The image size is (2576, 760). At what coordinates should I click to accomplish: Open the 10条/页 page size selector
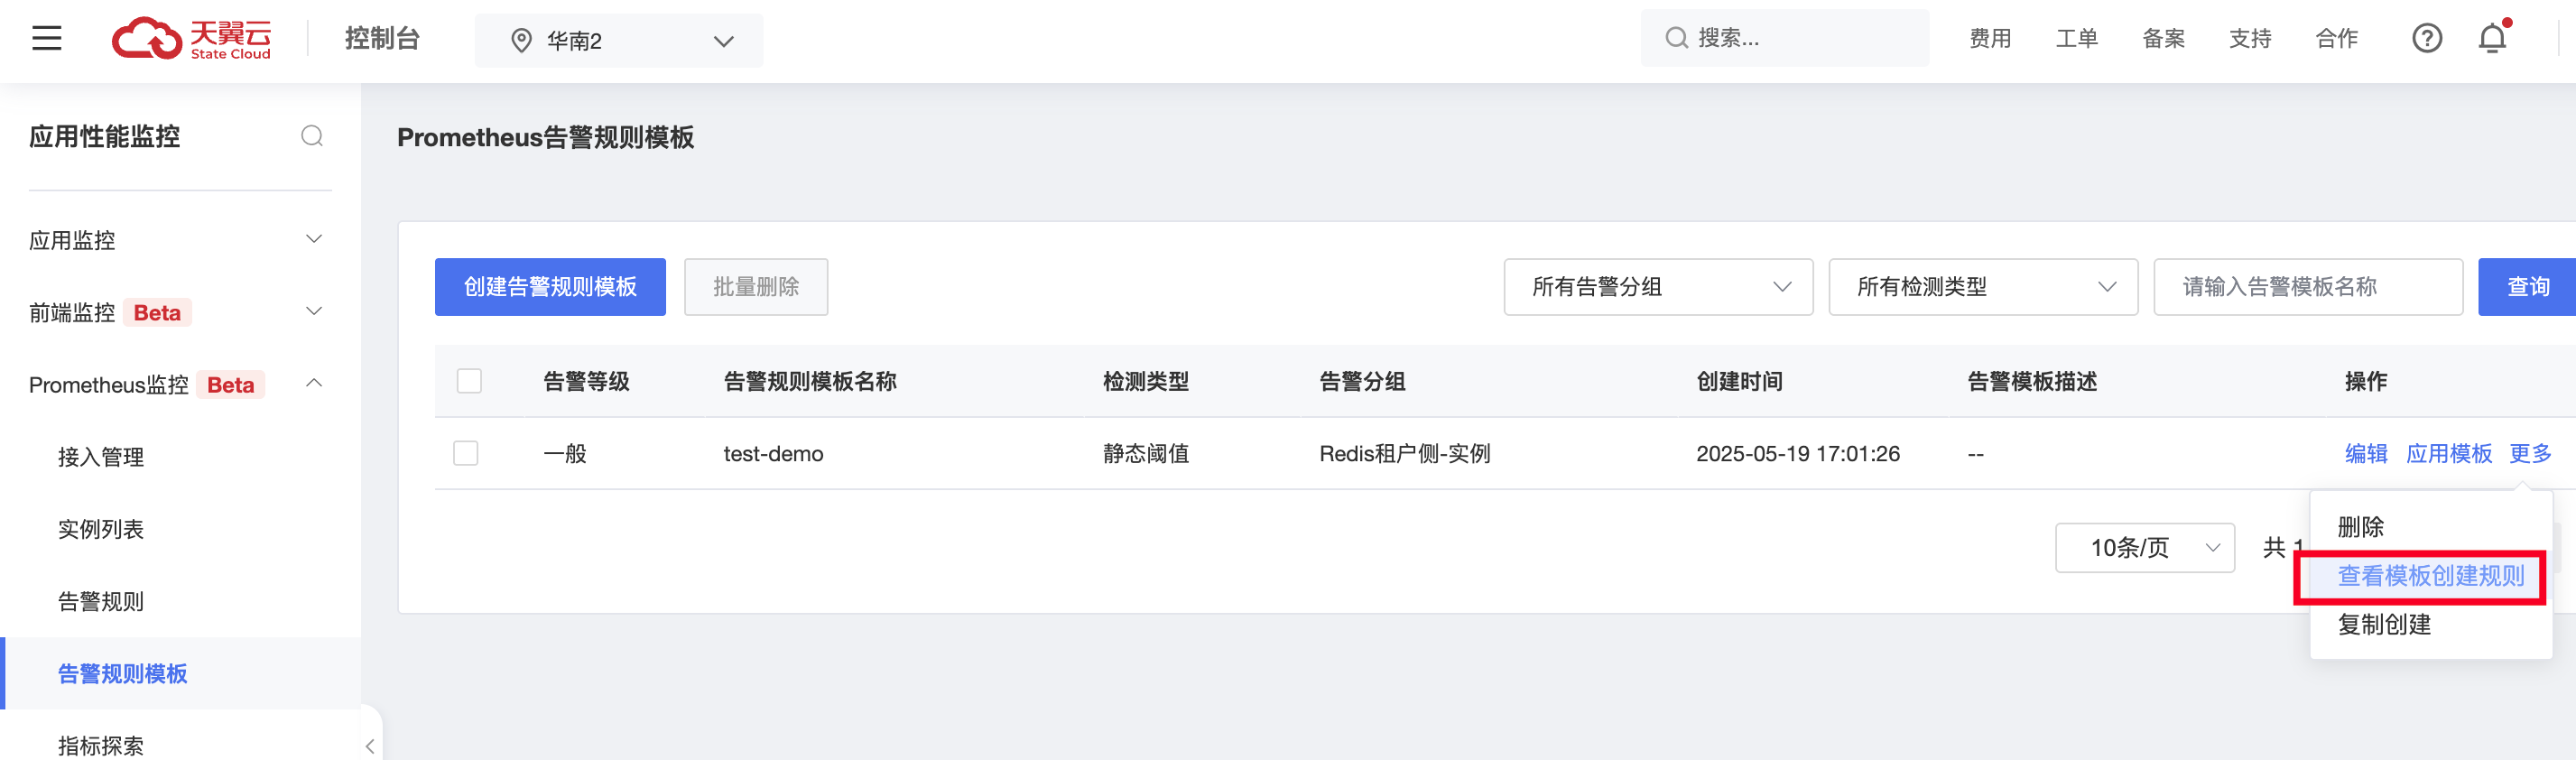pos(2145,548)
